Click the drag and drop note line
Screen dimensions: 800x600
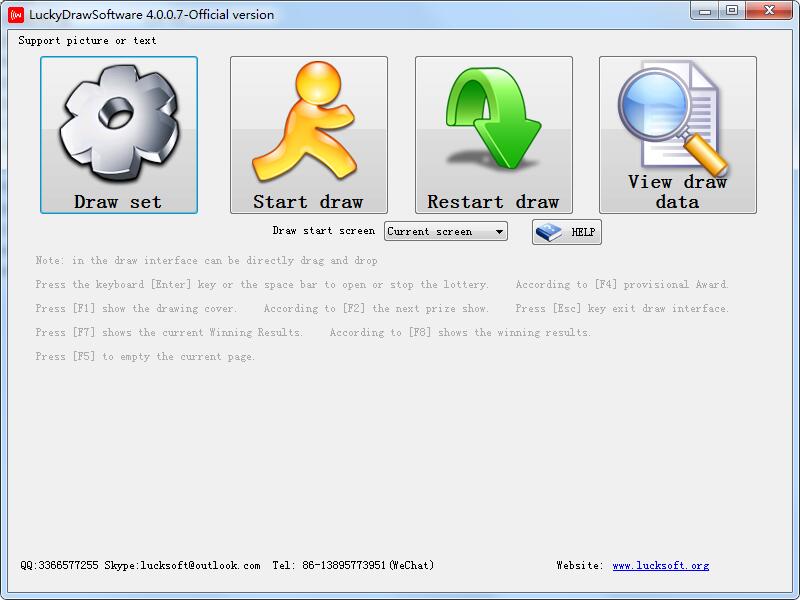[x=207, y=260]
